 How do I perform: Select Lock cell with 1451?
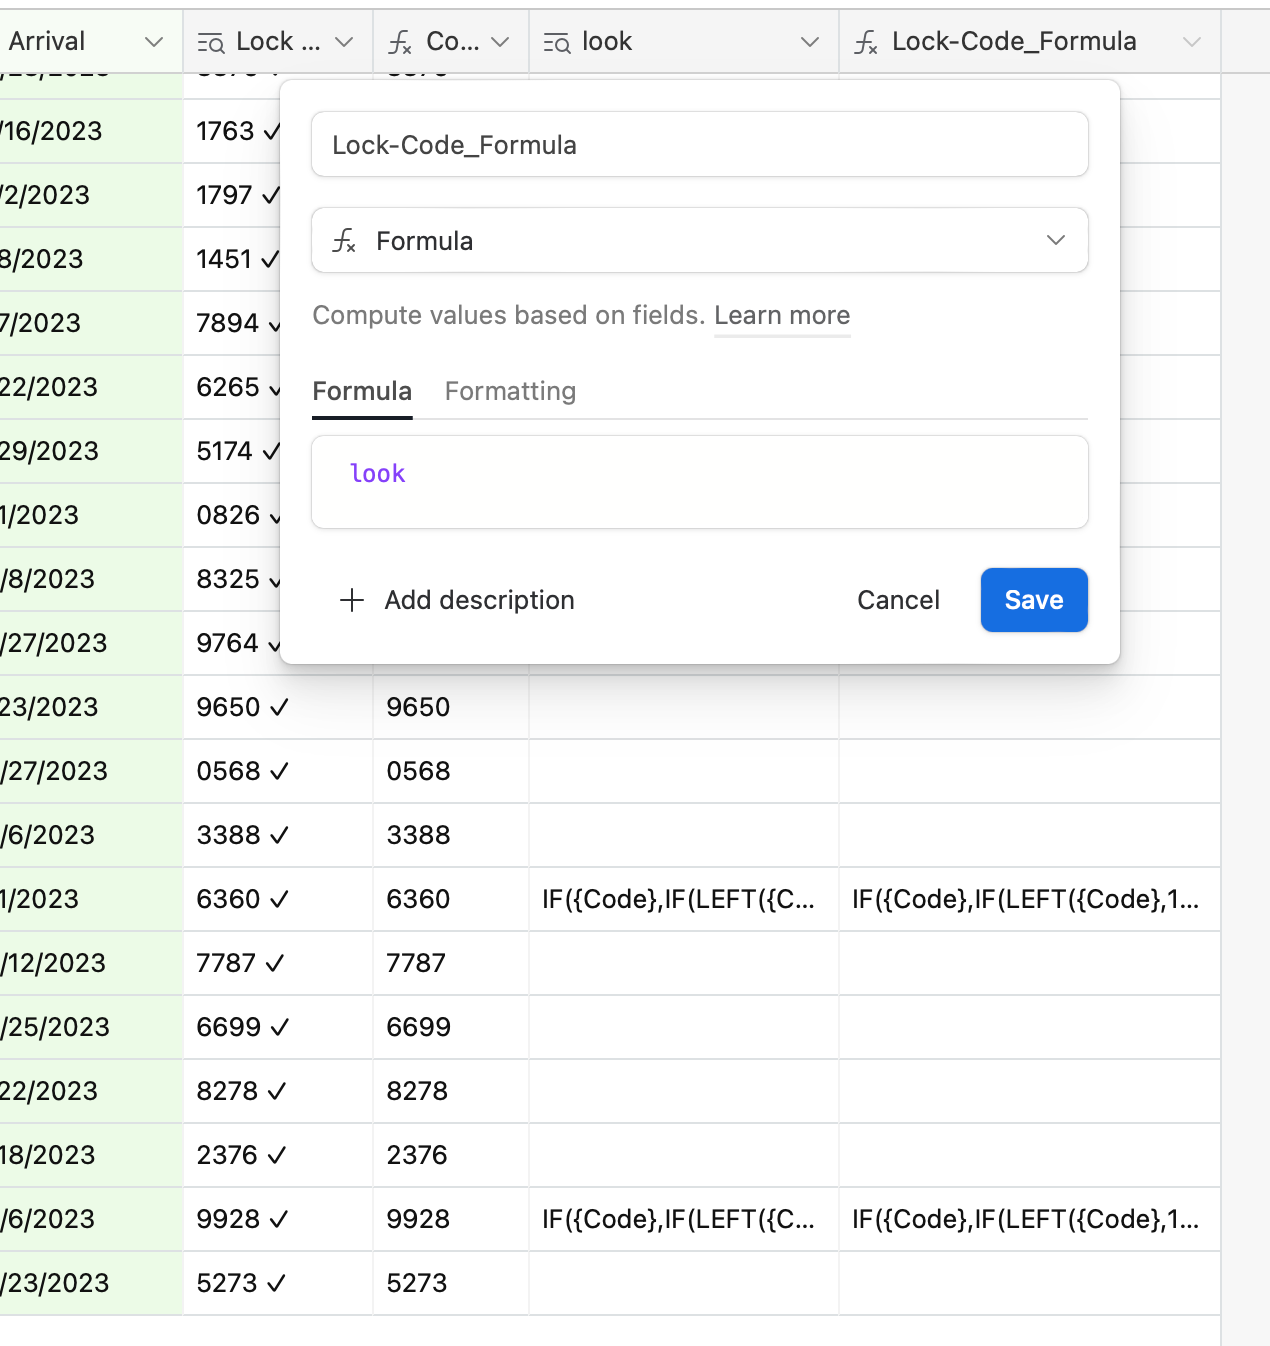tap(232, 259)
